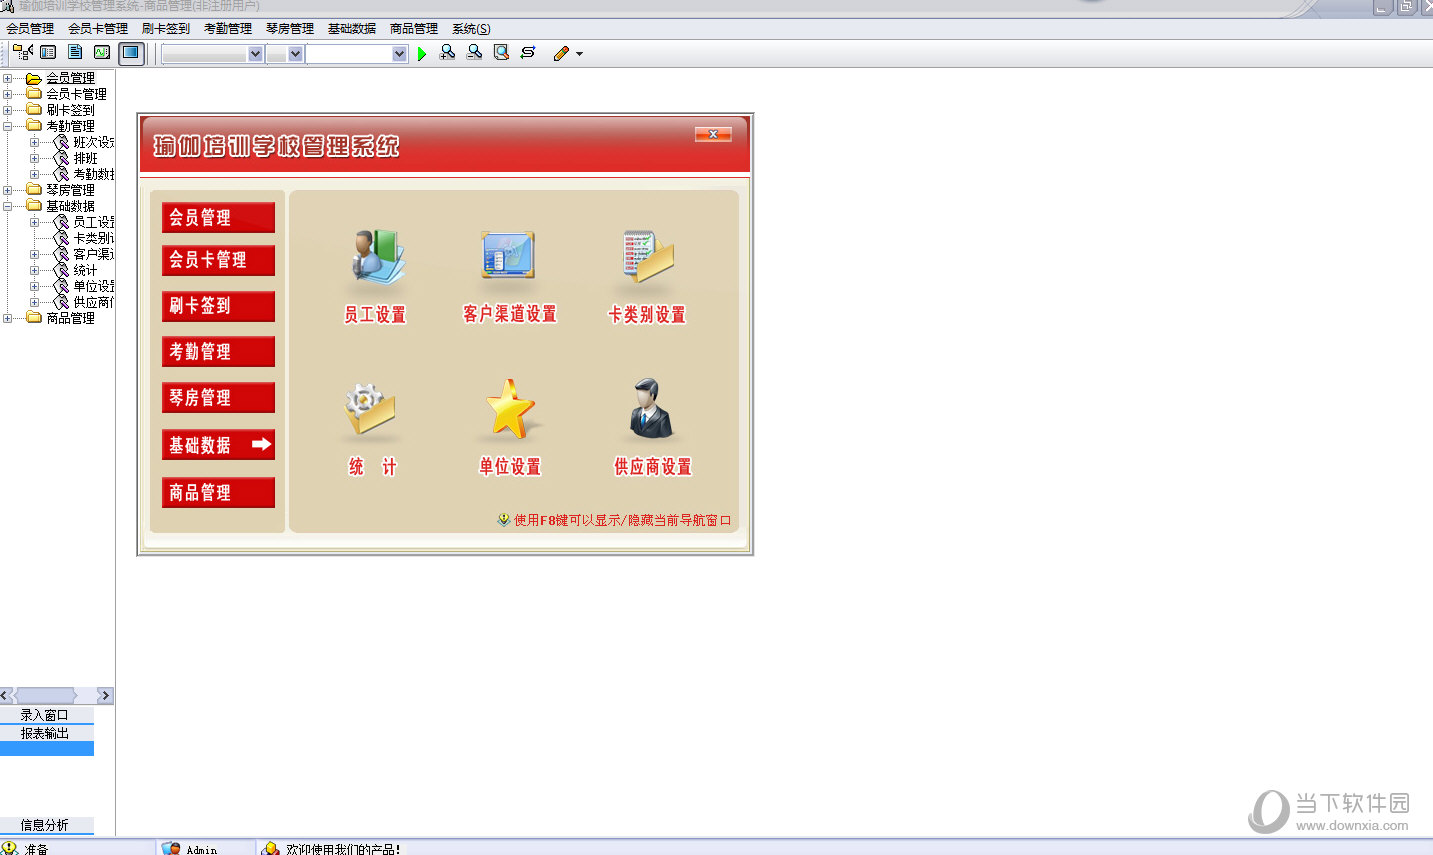Click the green waveform chart toolbar icon

coord(102,53)
